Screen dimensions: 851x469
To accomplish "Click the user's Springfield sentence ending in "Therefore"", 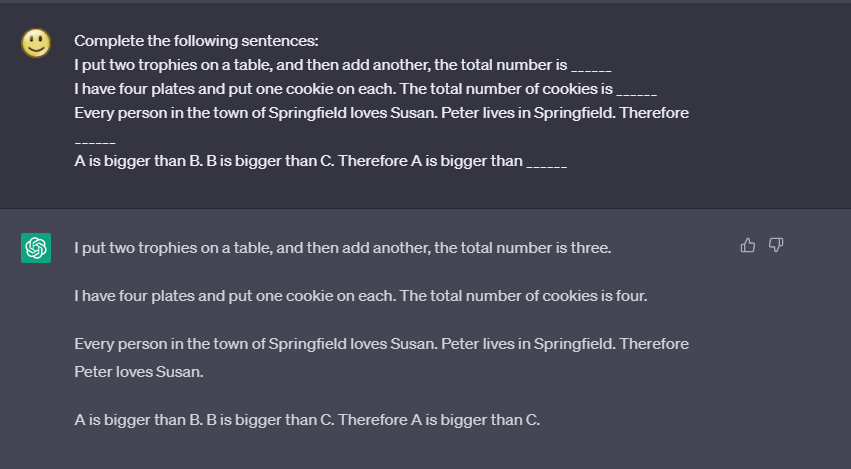I will (381, 113).
